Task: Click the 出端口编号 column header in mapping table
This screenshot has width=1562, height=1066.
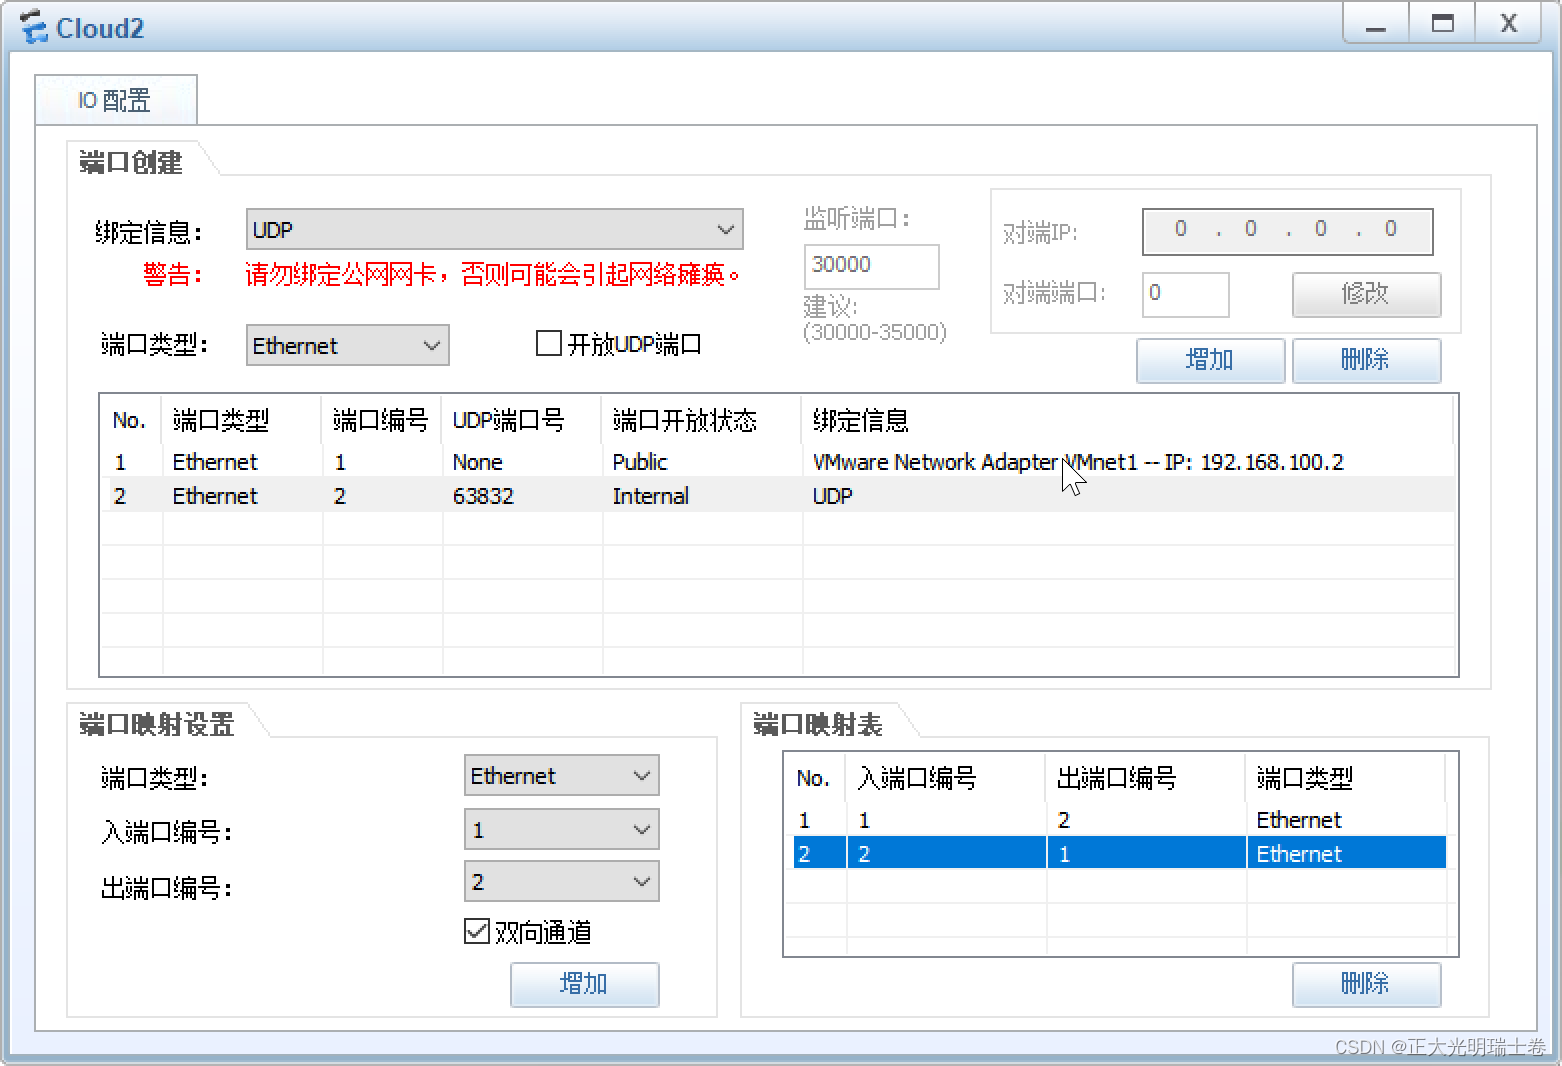Action: pos(1146,778)
